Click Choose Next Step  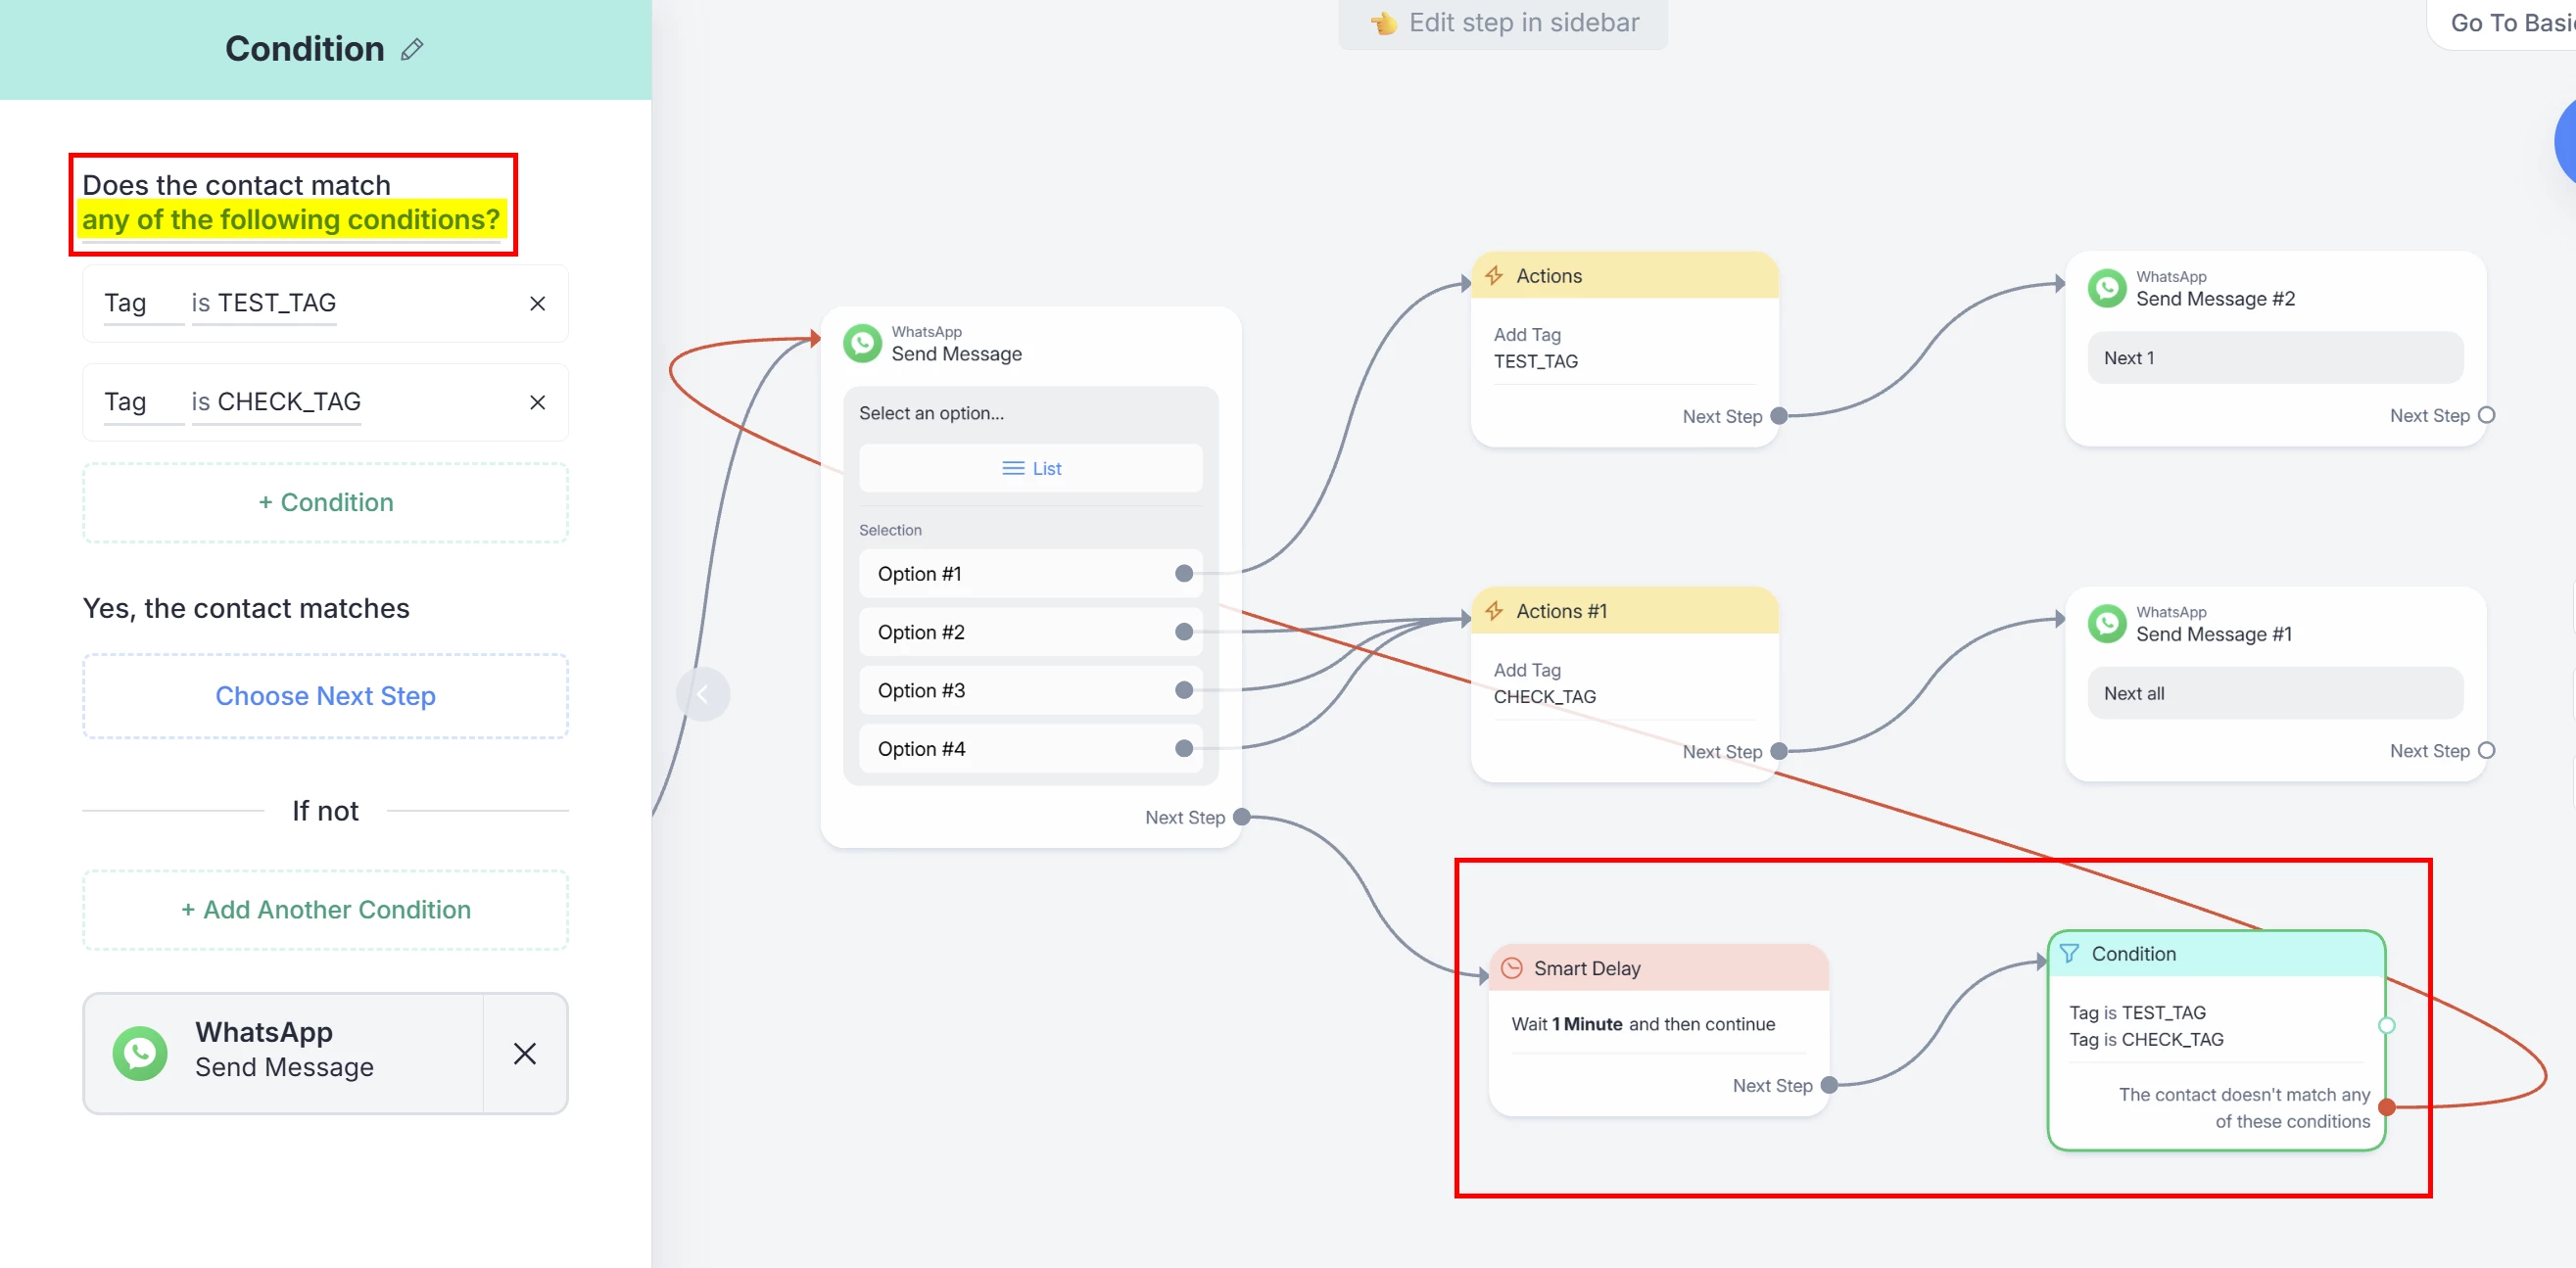[x=326, y=696]
